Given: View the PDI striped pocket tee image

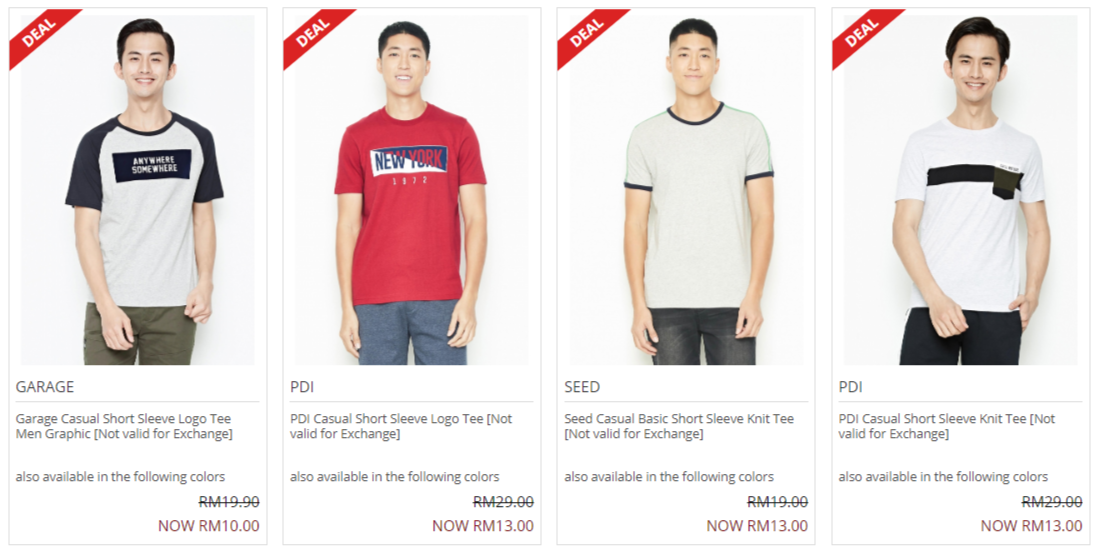Looking at the screenshot, I should (961, 189).
